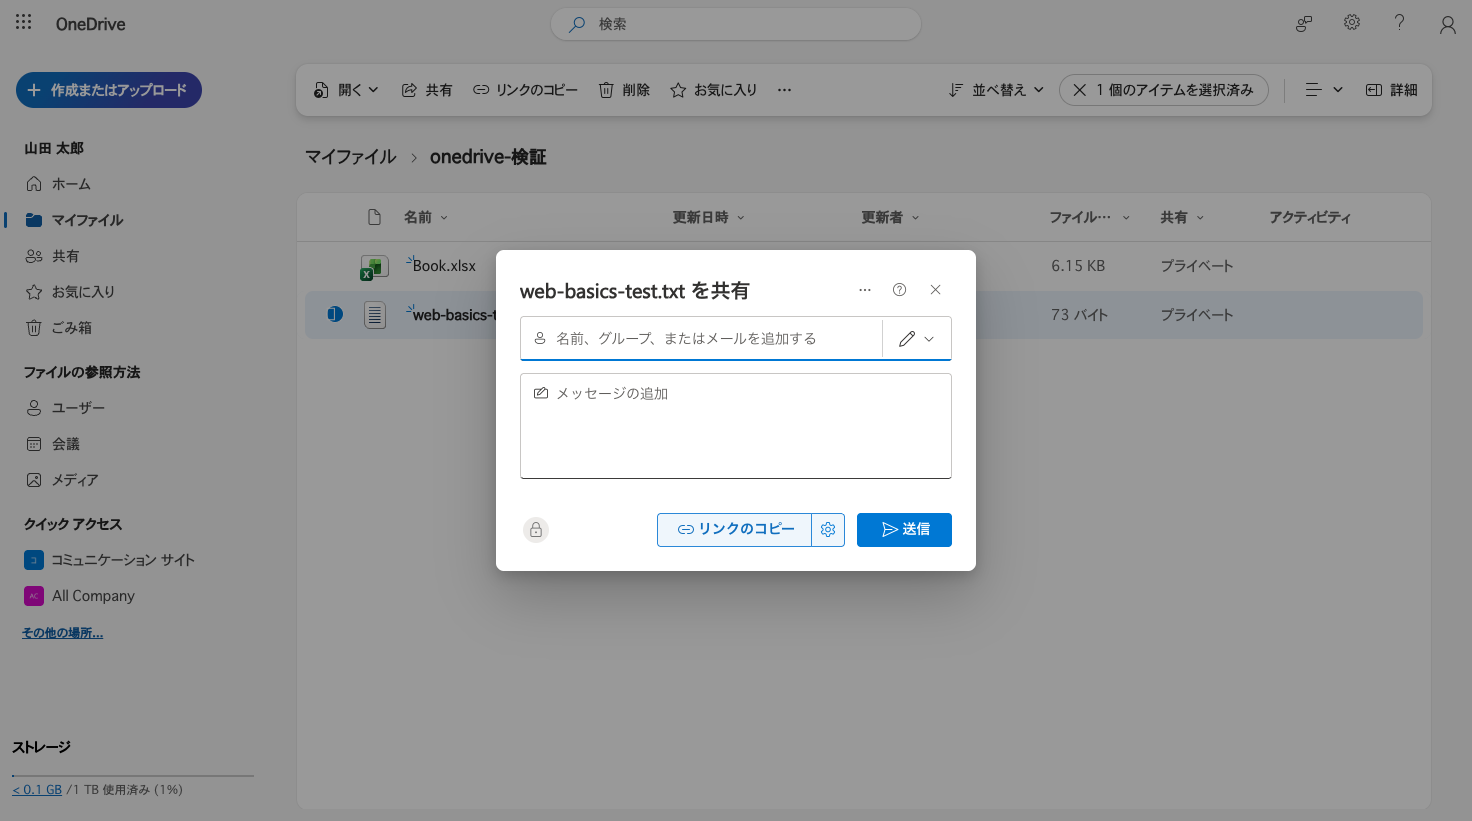Sort by 名前 column header

tap(426, 217)
